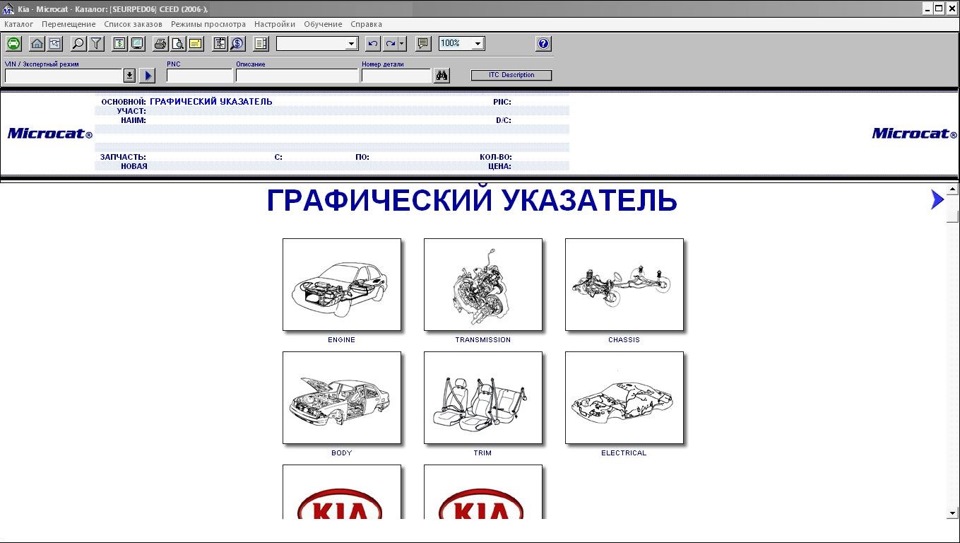This screenshot has height=543, width=960.
Task: Click the ELECTRICAL label text
Action: (x=624, y=453)
